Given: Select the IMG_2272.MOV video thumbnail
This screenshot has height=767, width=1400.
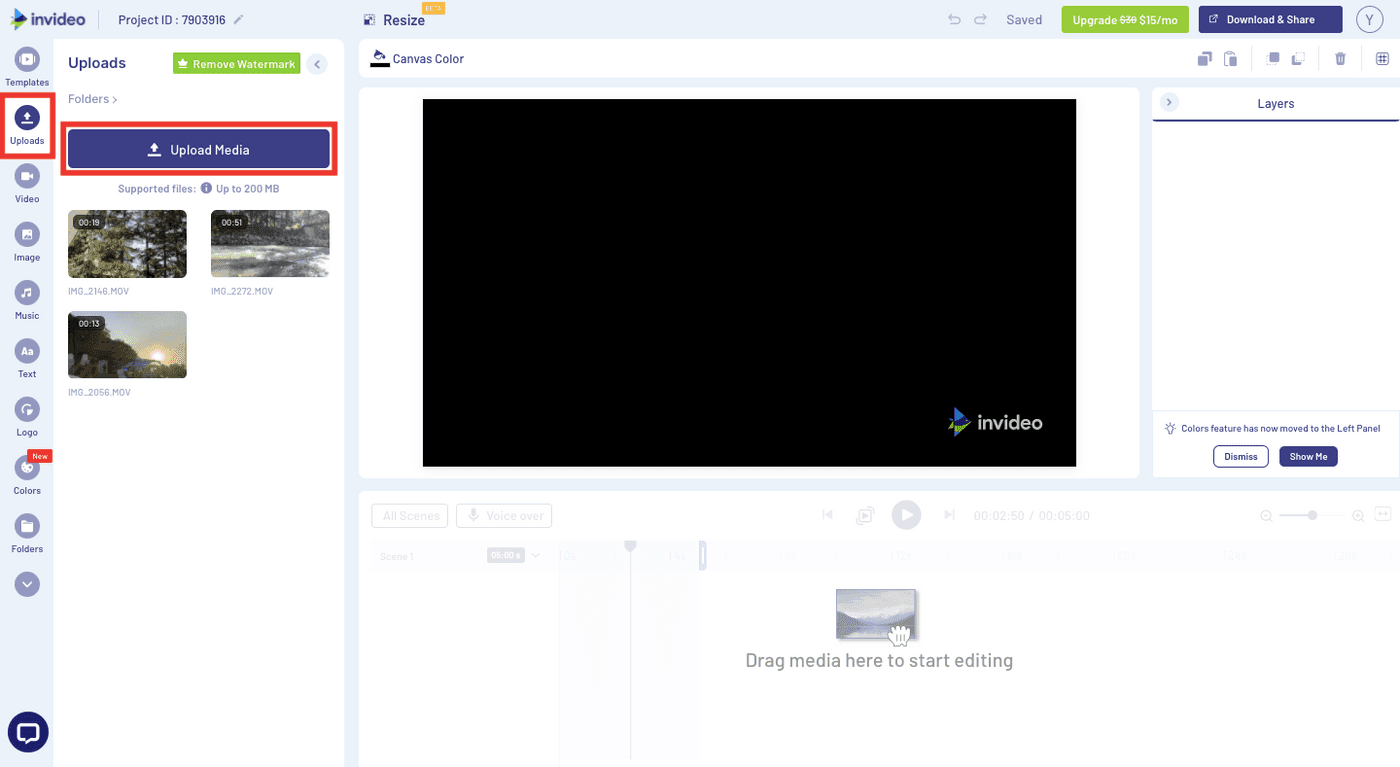Looking at the screenshot, I should pyautogui.click(x=270, y=244).
